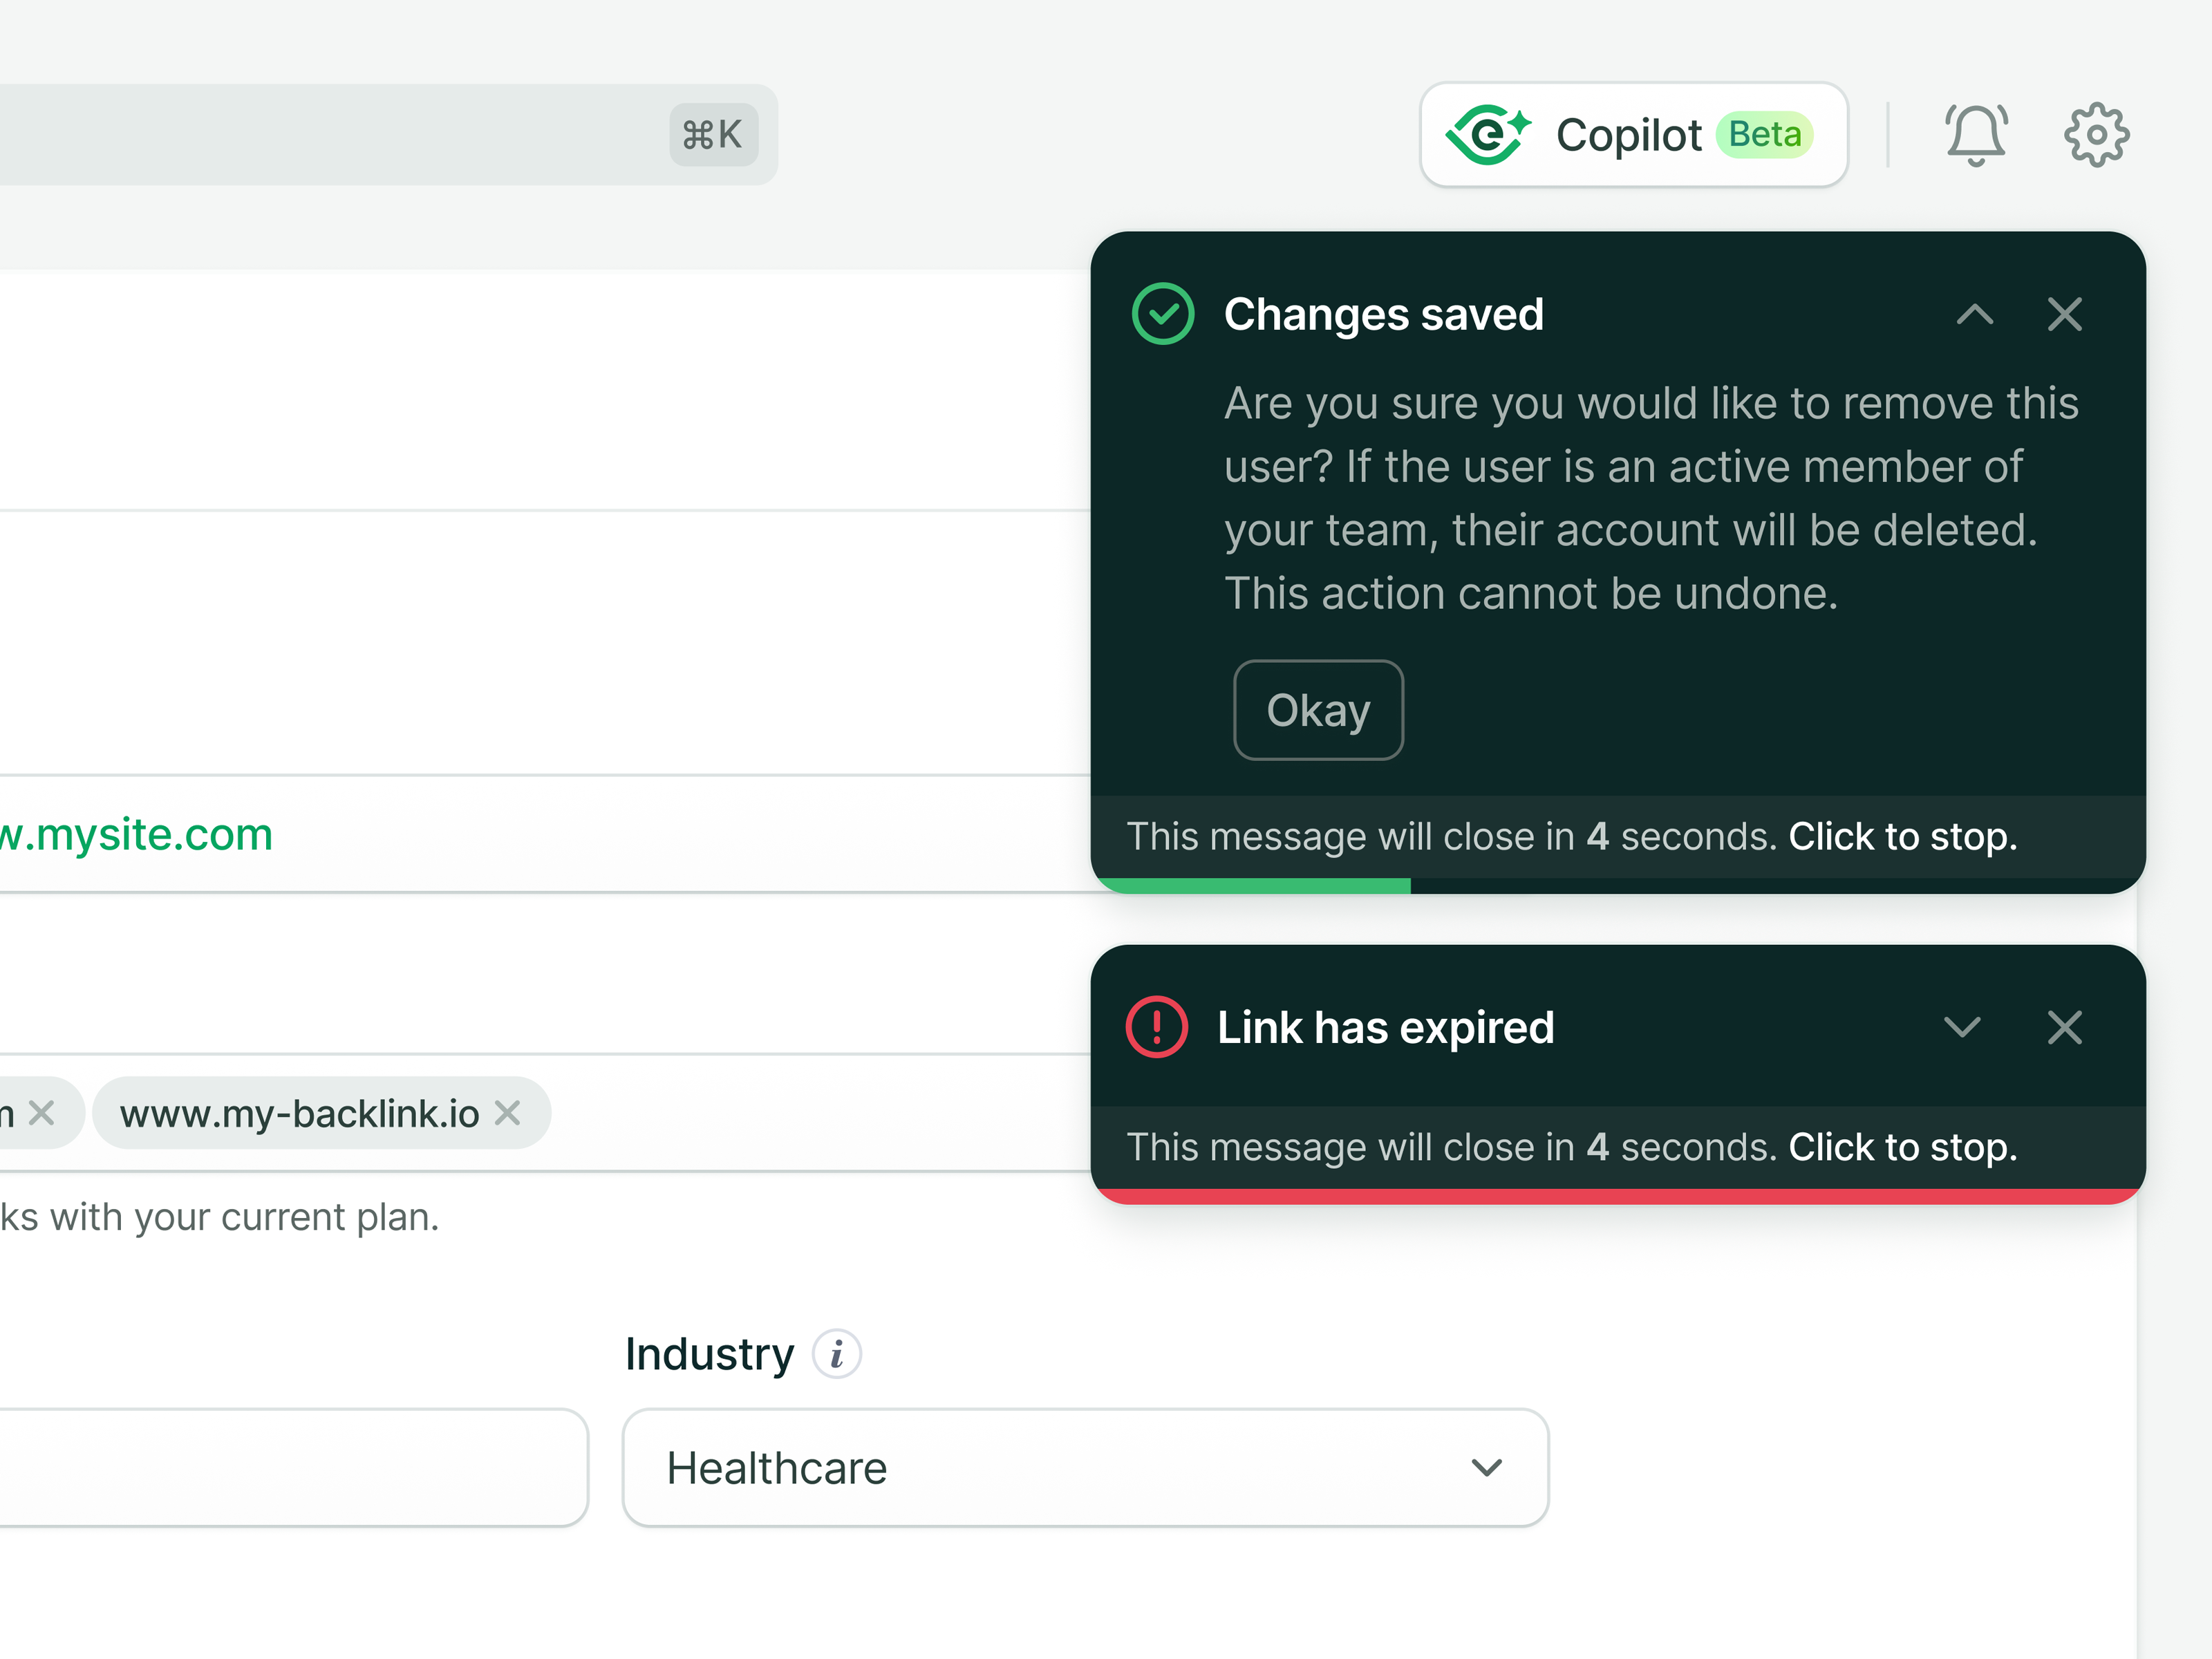Click the ⌘K search shortcut badge

tap(712, 133)
